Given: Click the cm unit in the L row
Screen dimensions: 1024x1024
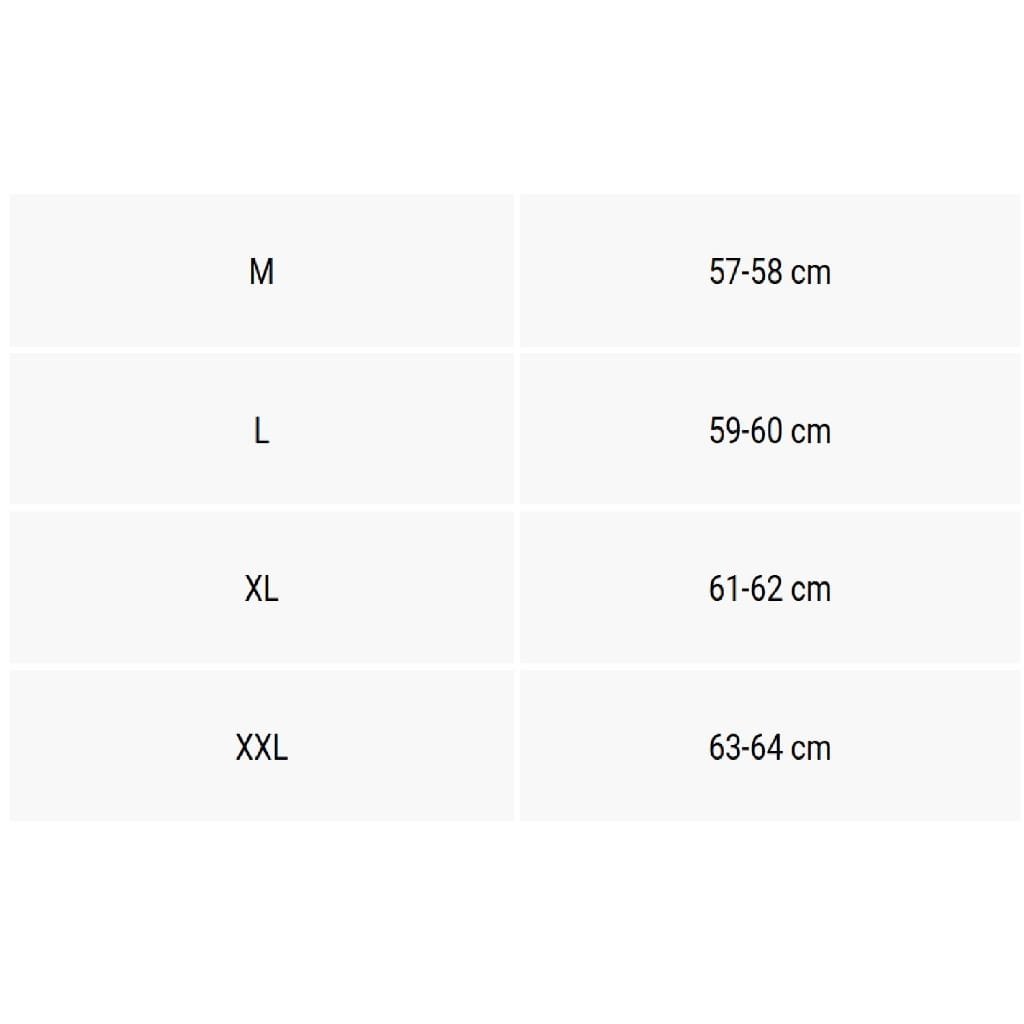Looking at the screenshot, I should point(810,434).
